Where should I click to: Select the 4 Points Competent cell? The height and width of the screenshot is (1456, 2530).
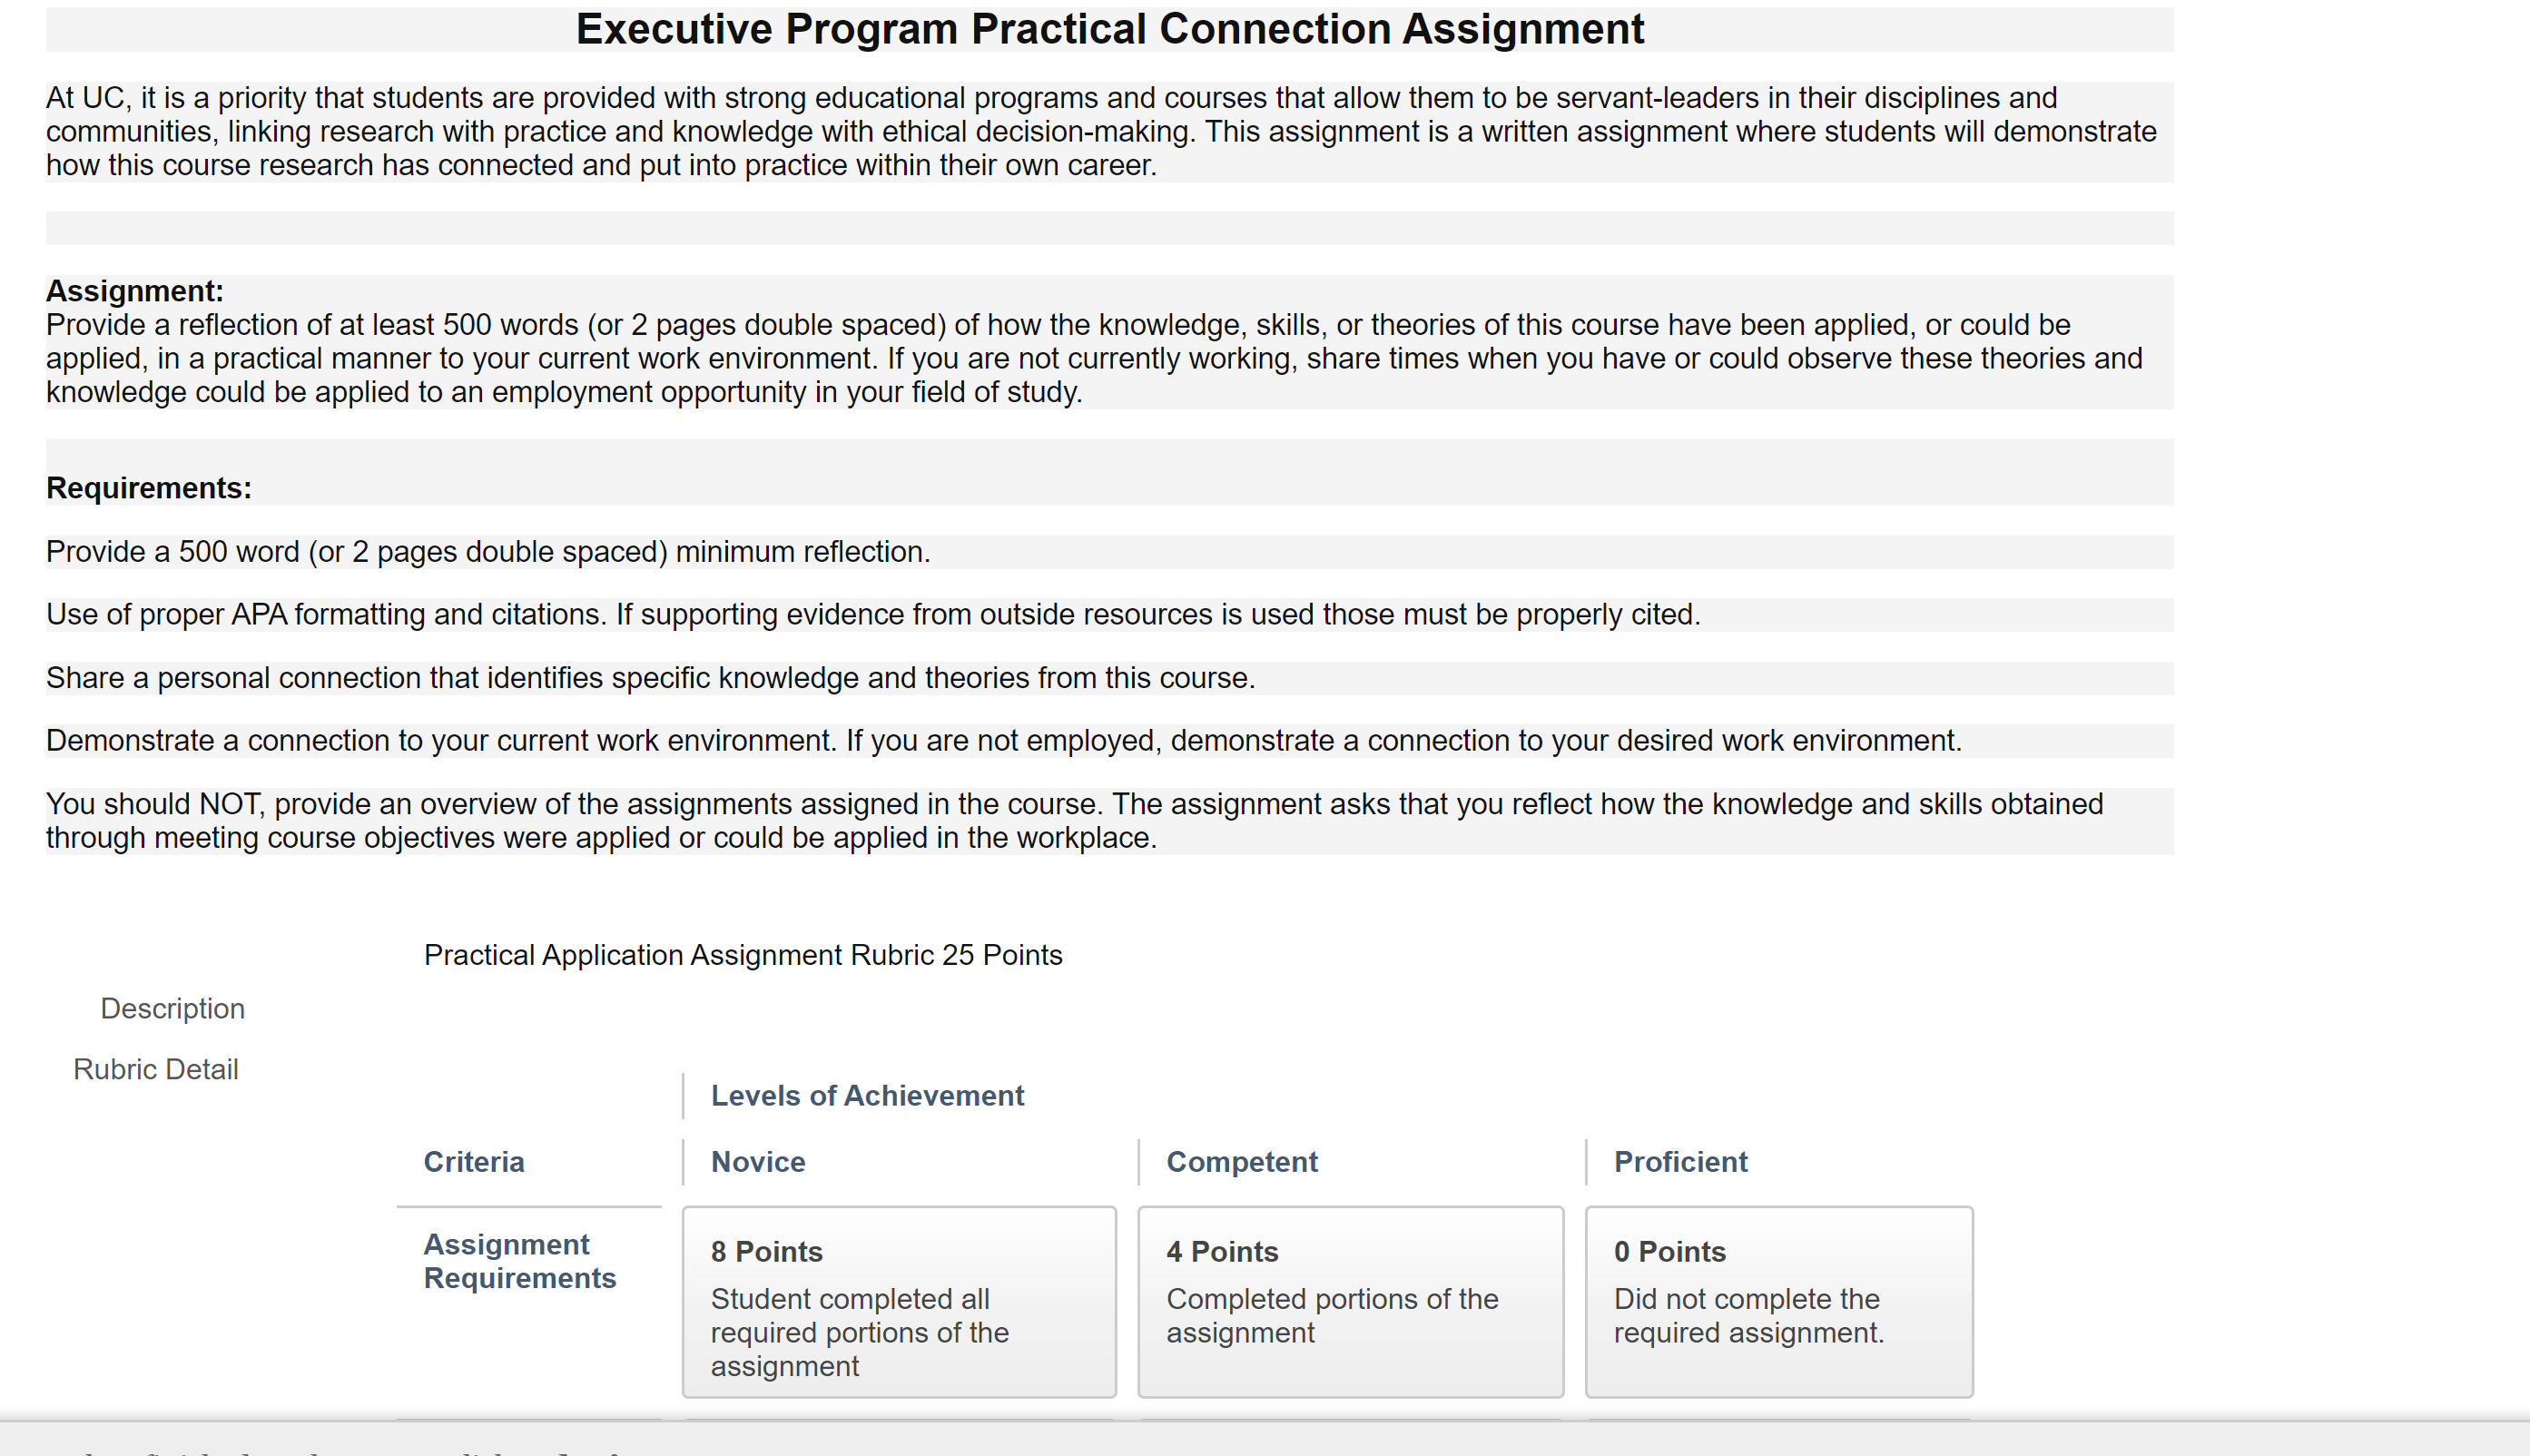(1351, 1301)
